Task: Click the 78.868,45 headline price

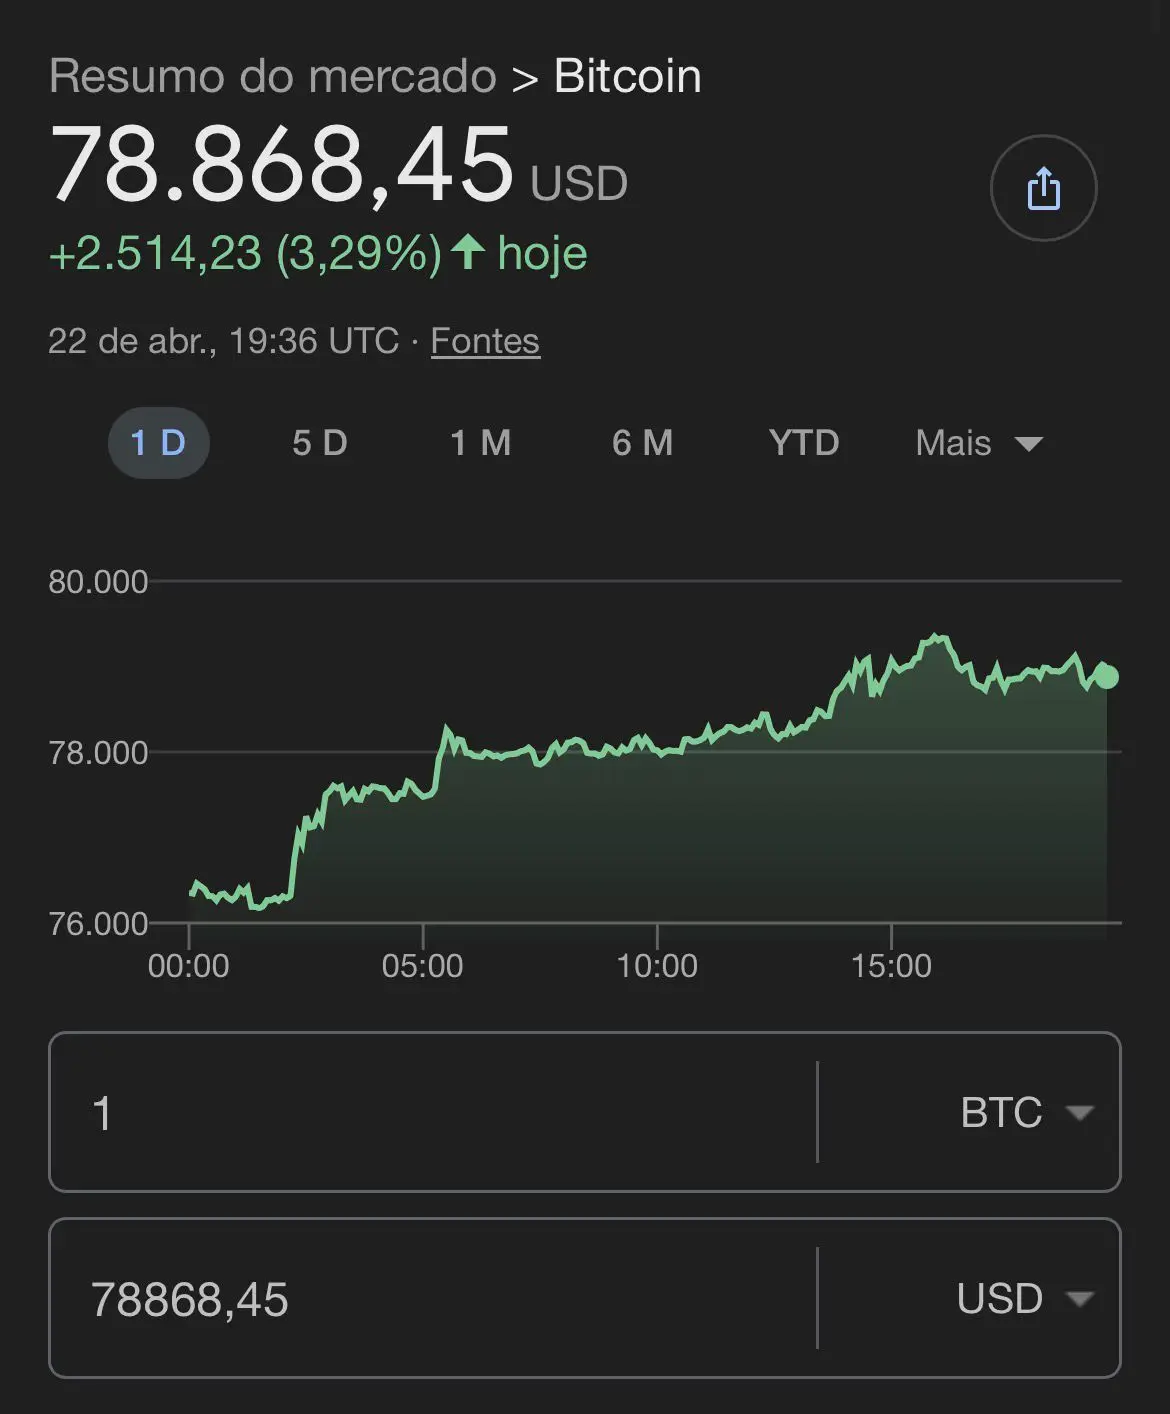Action: (281, 165)
